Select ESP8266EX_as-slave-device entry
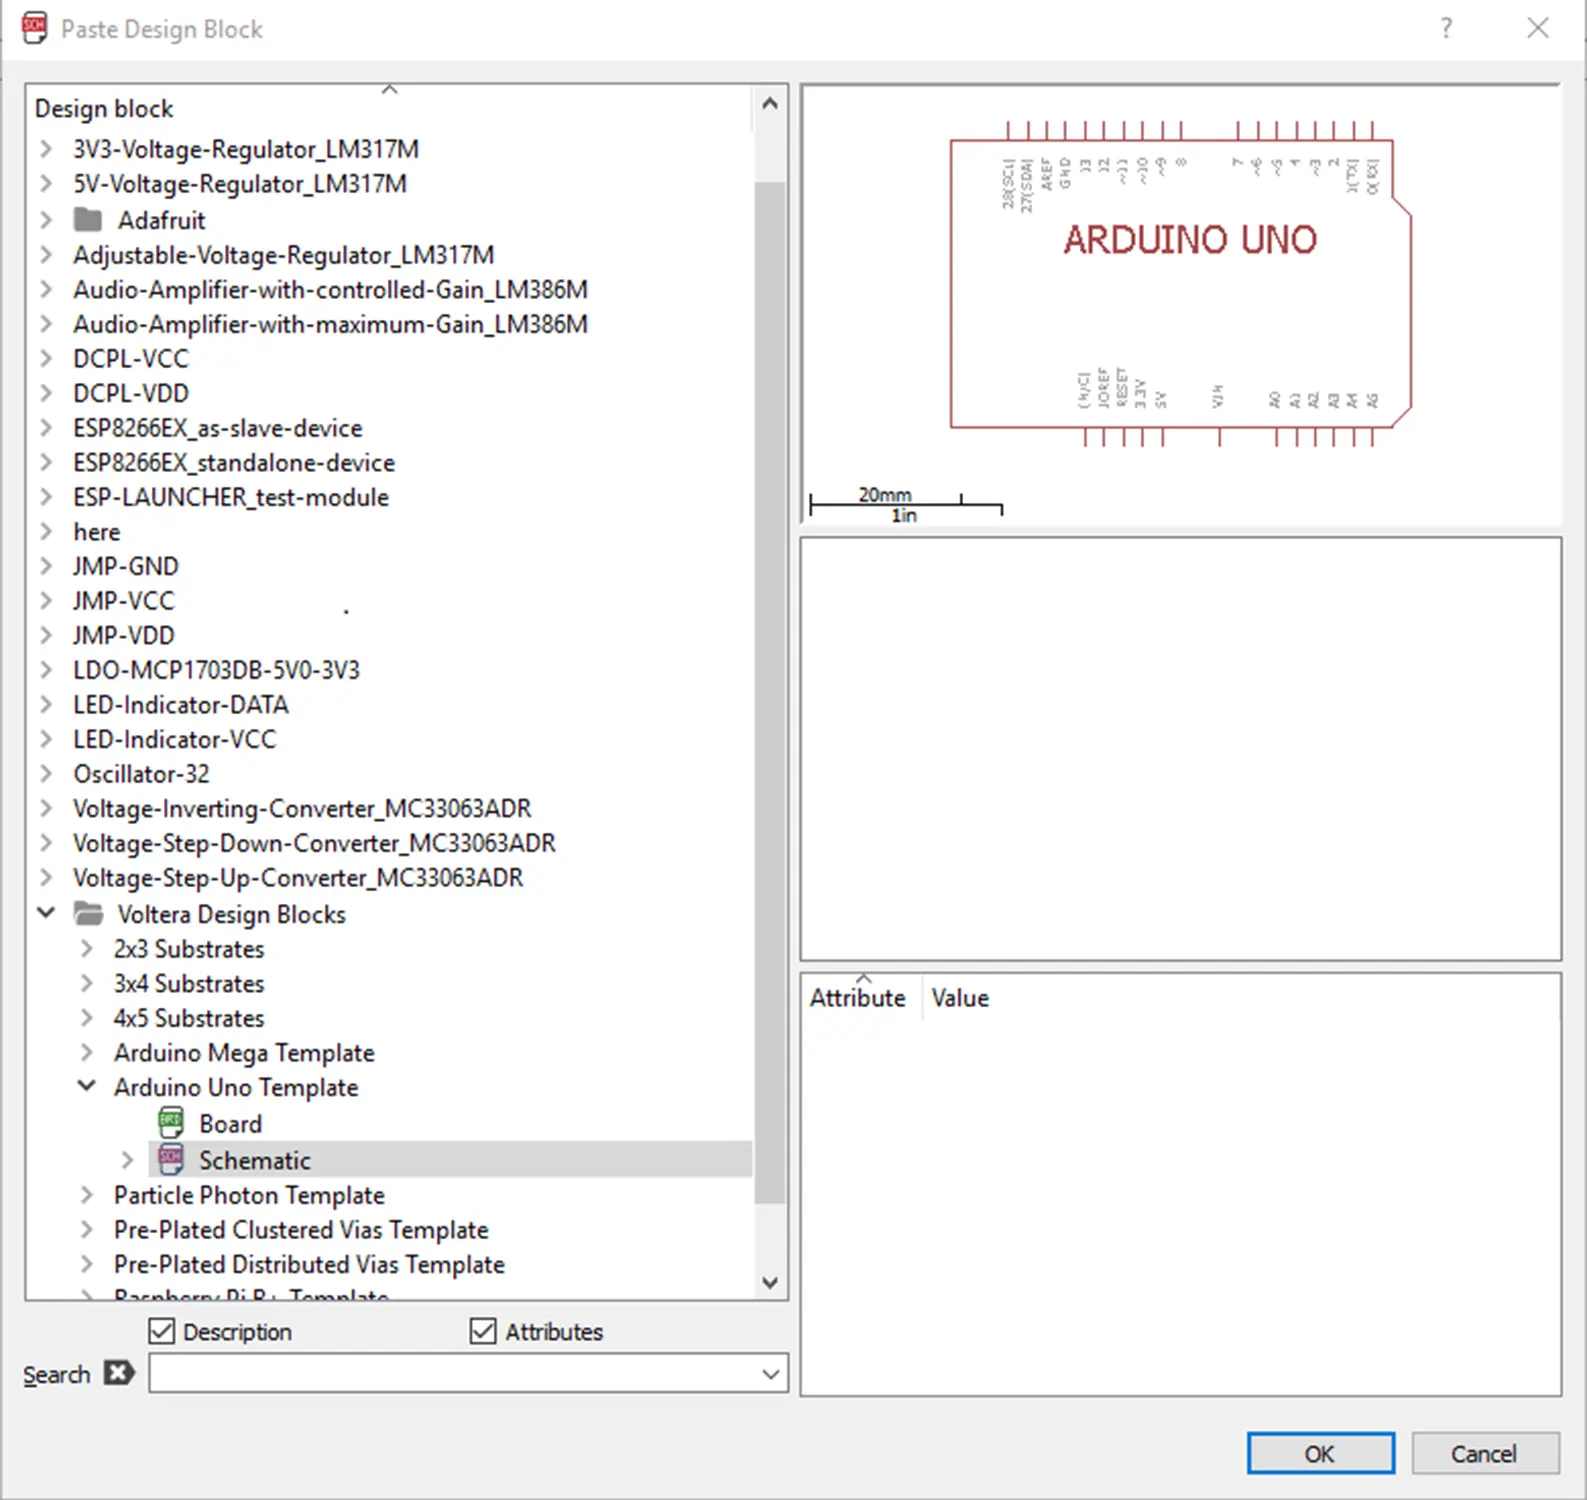The height and width of the screenshot is (1500, 1587). 218,428
